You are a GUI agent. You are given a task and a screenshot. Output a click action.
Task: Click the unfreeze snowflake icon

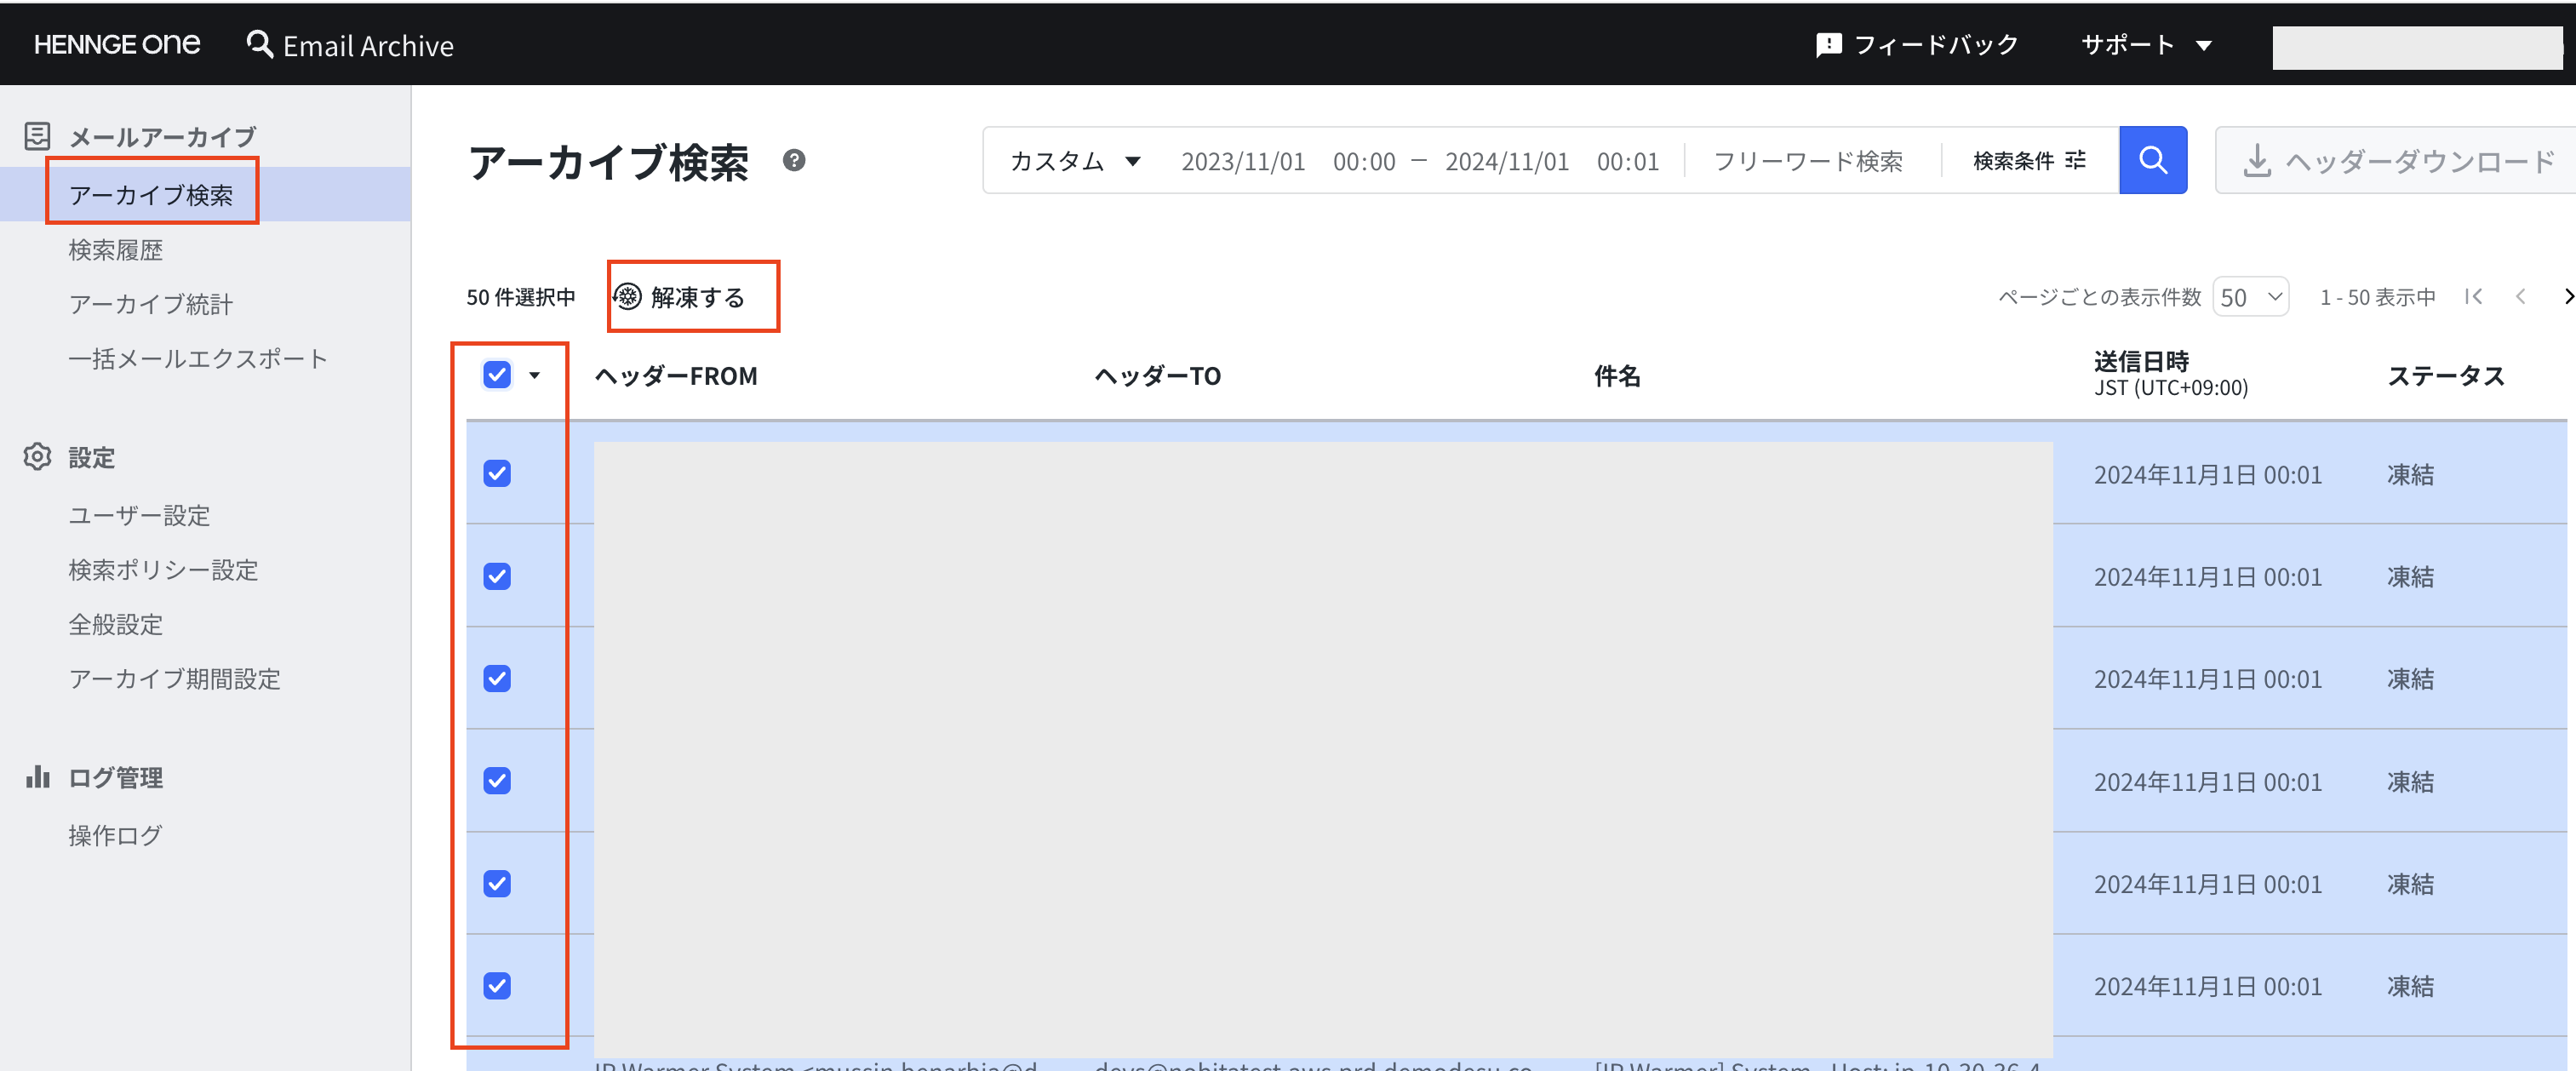[627, 296]
